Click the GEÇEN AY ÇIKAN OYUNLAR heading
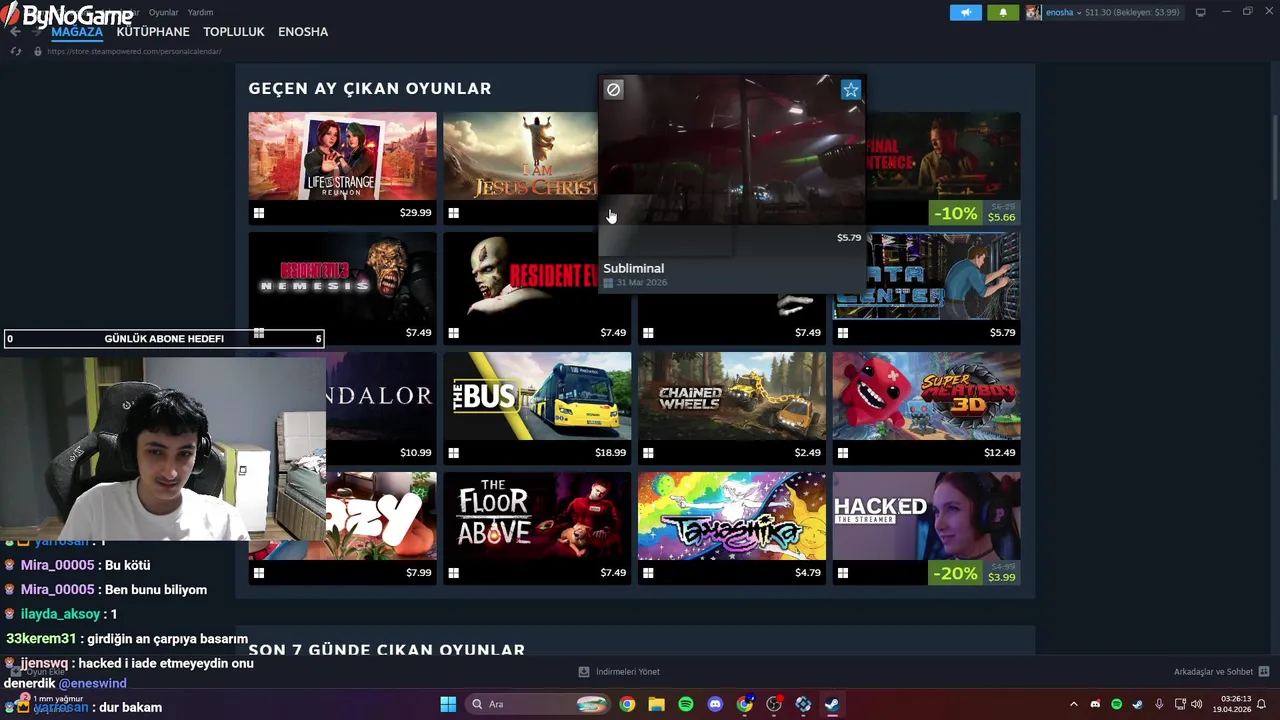The width and height of the screenshot is (1280, 720). 370,88
